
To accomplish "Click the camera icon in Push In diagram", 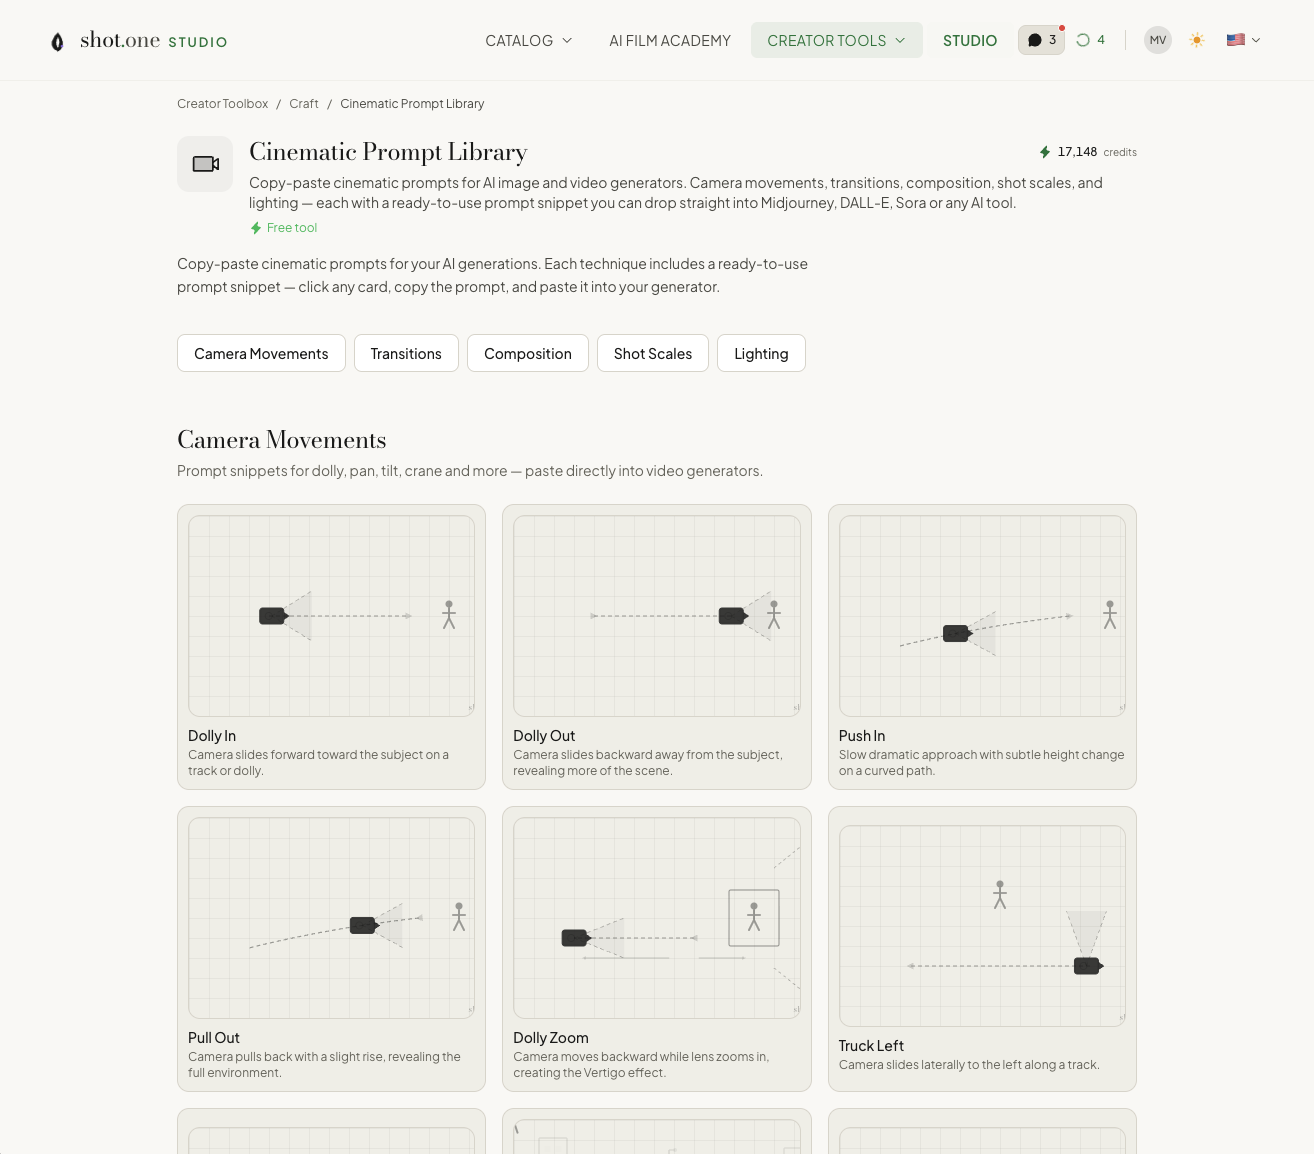I will pyautogui.click(x=957, y=633).
